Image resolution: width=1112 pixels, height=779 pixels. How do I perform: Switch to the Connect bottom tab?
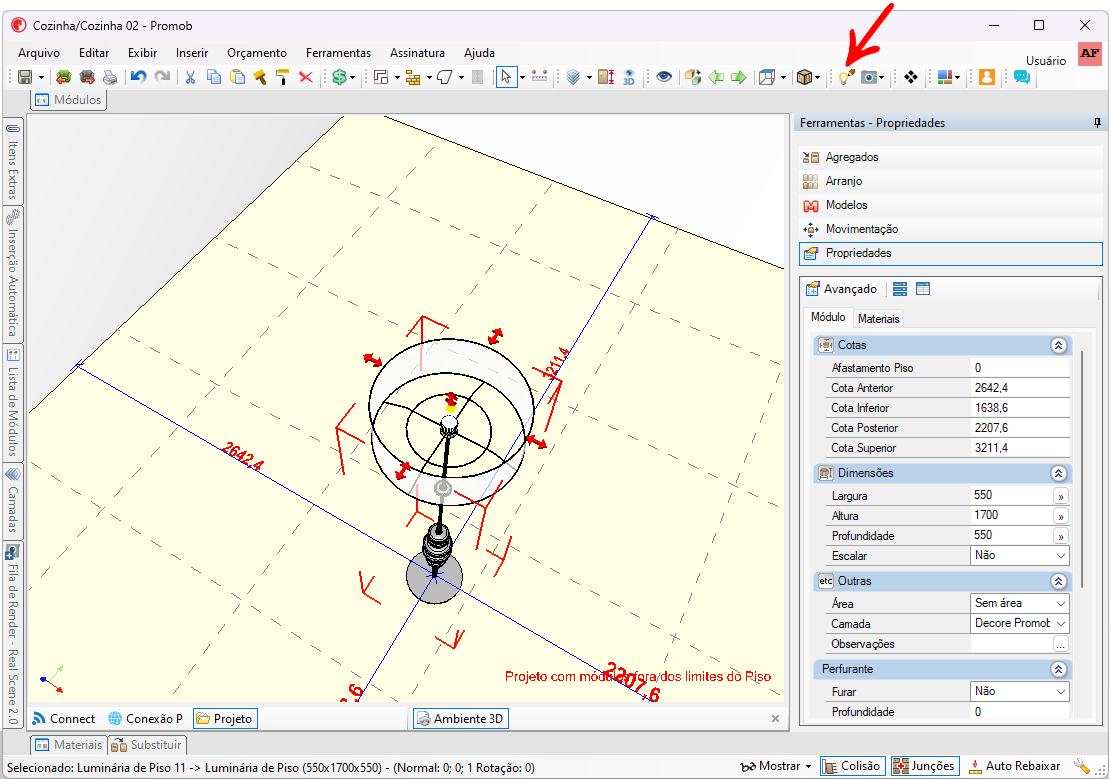[x=64, y=719]
